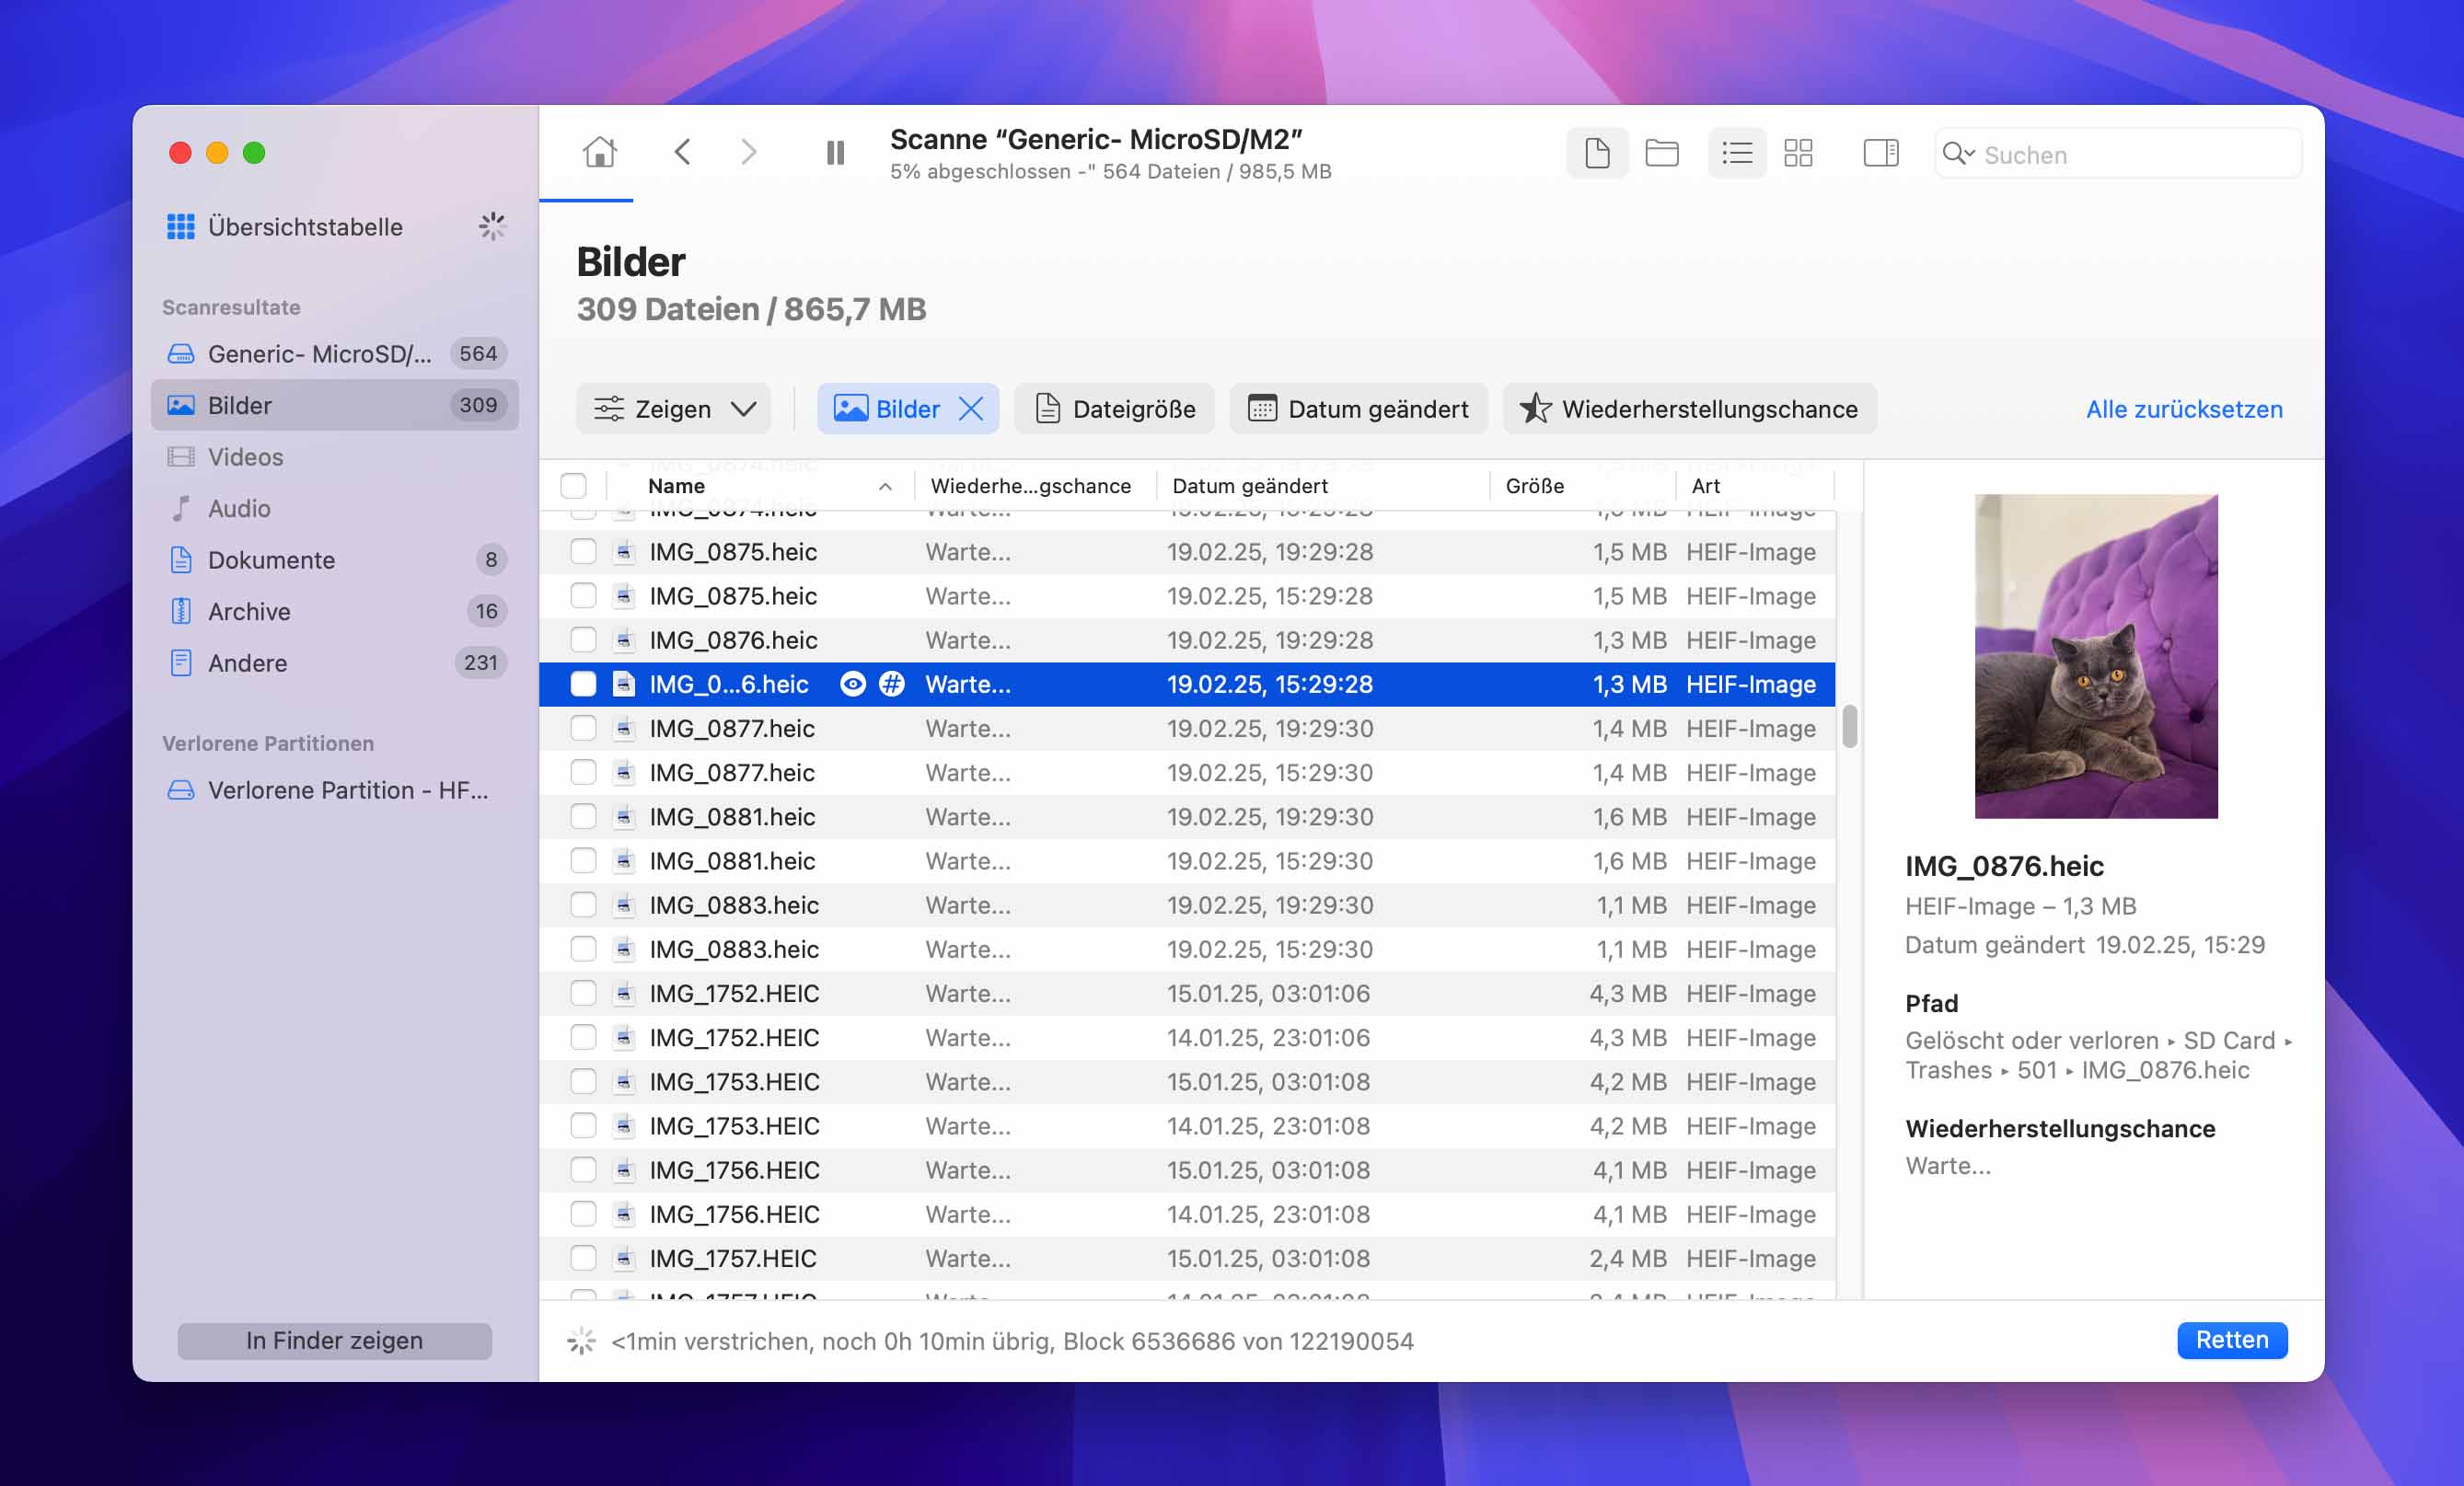Select Bilder category in sidebar
Screen dimensions: 2464x1486
[335, 405]
